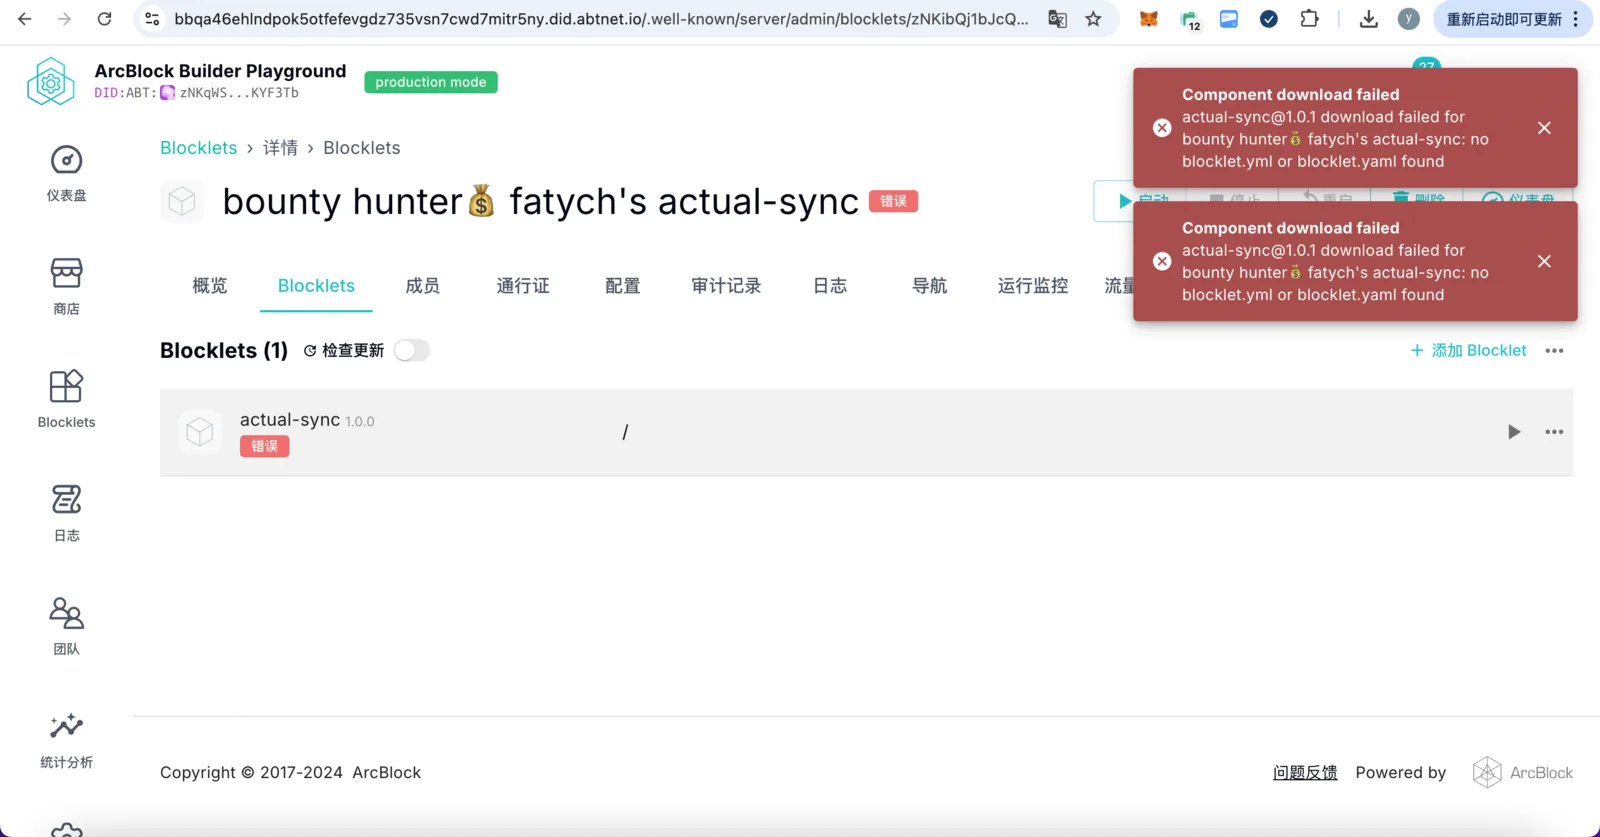
Task: Switch to the Blocklets tab
Action: pyautogui.click(x=316, y=286)
